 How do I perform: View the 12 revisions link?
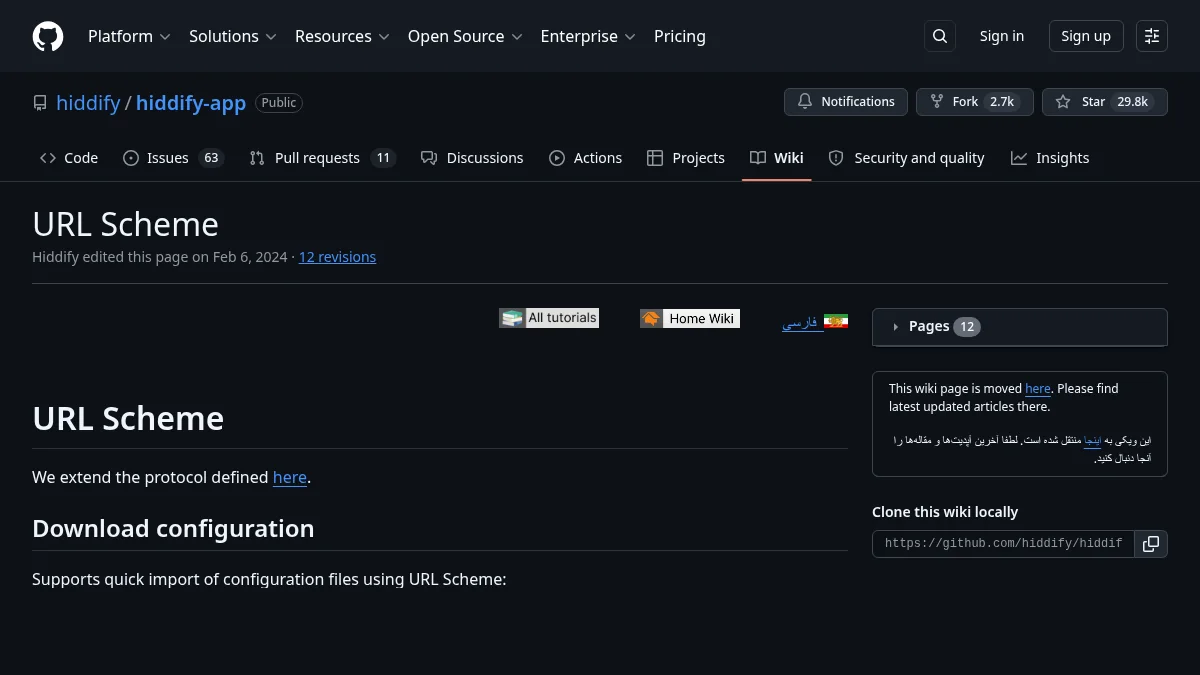tap(337, 257)
